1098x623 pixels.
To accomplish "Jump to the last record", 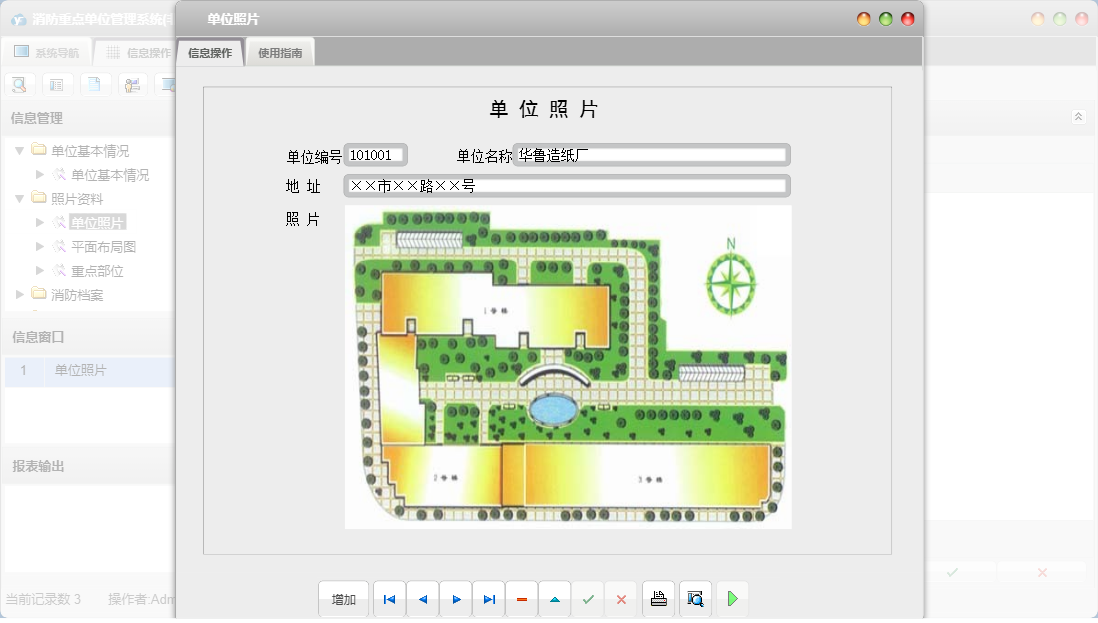I will [488, 598].
